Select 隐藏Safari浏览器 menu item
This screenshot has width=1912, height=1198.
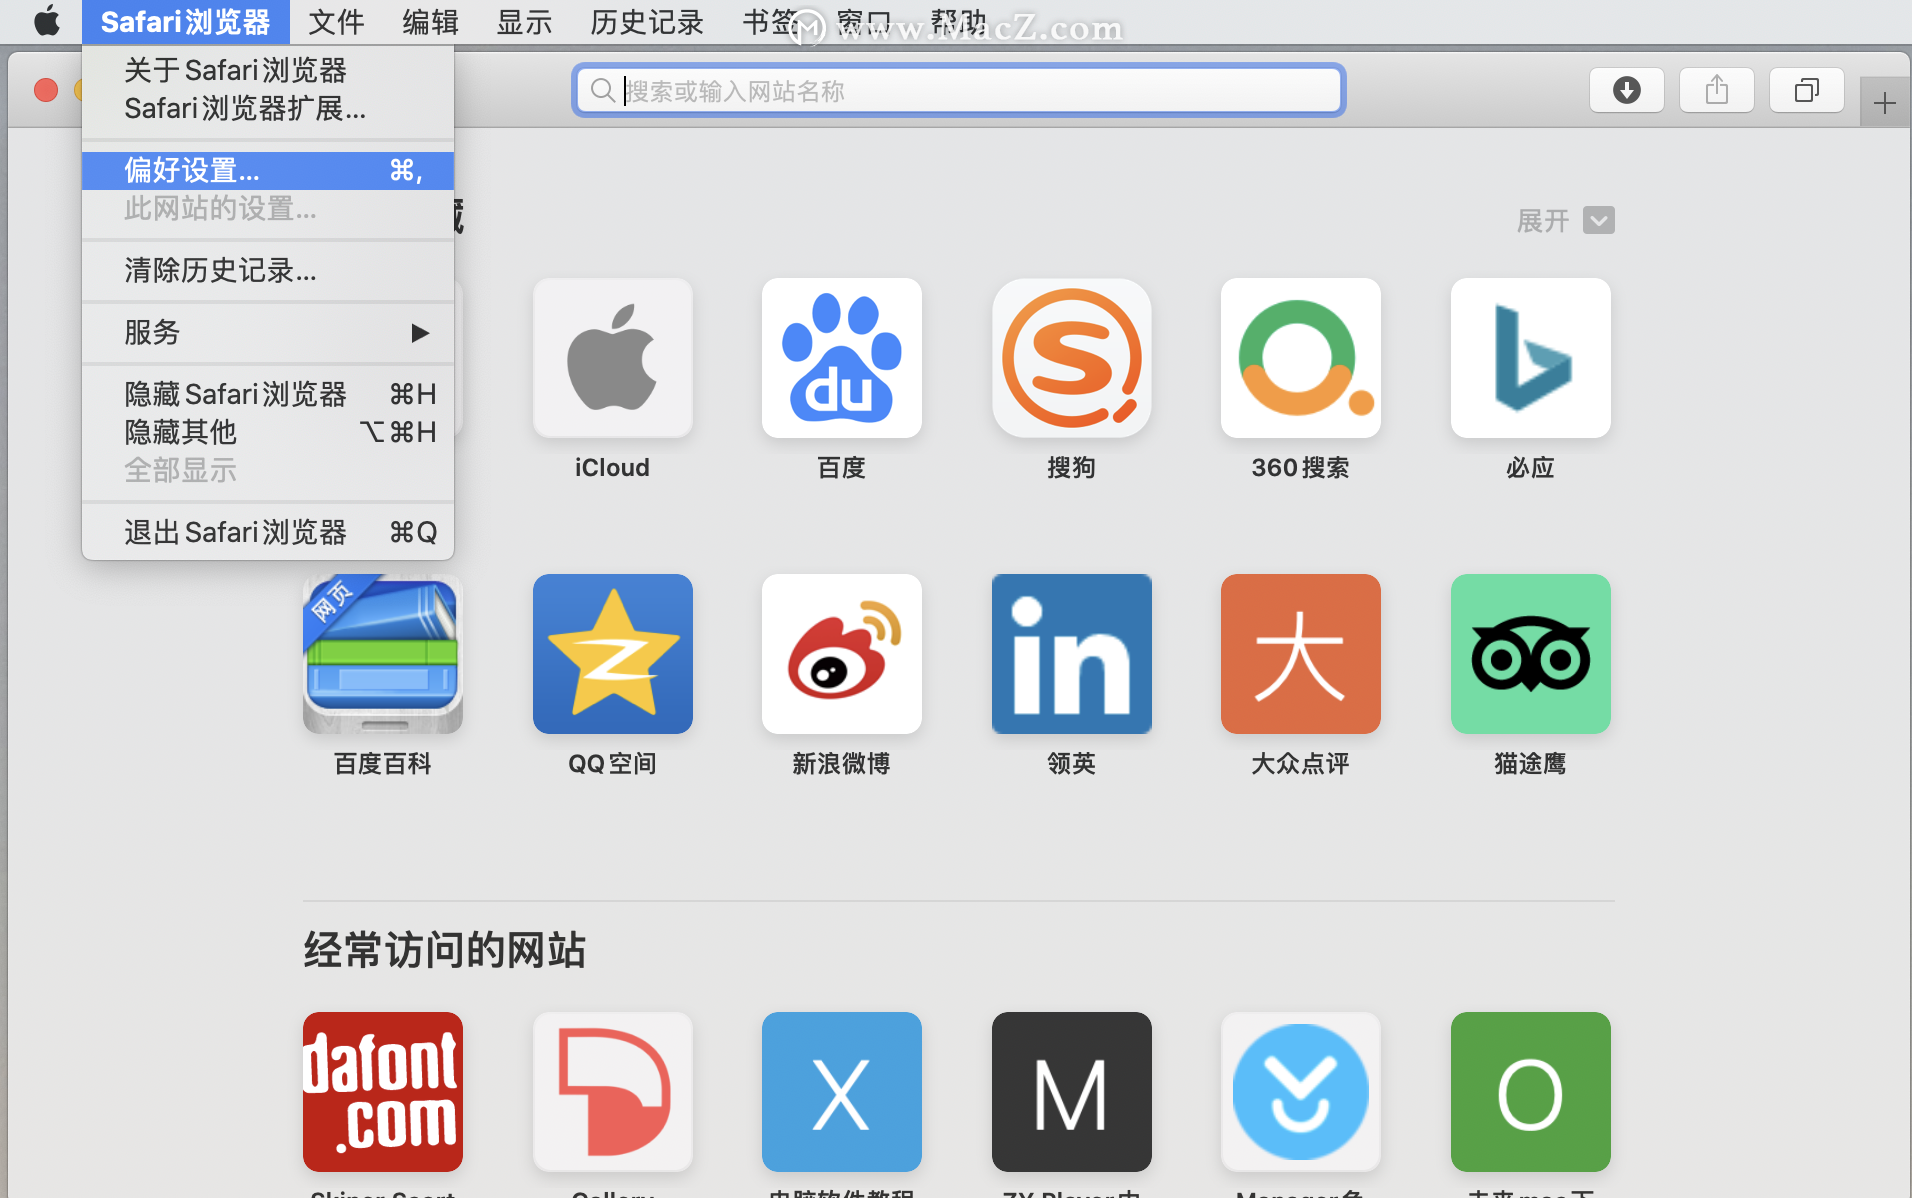point(268,394)
